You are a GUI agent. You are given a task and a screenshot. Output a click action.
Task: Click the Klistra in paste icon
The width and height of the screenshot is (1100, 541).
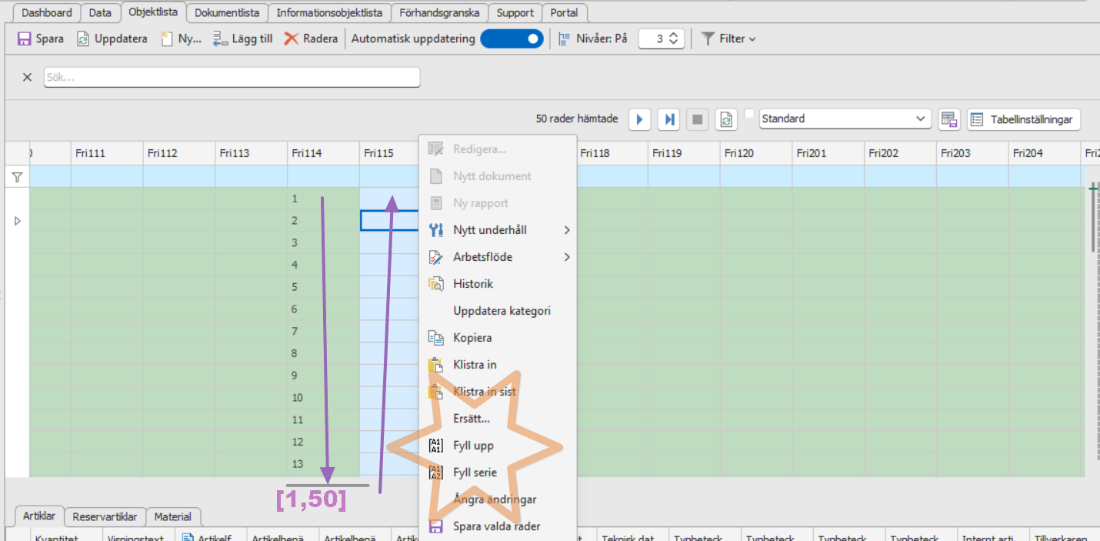(436, 365)
